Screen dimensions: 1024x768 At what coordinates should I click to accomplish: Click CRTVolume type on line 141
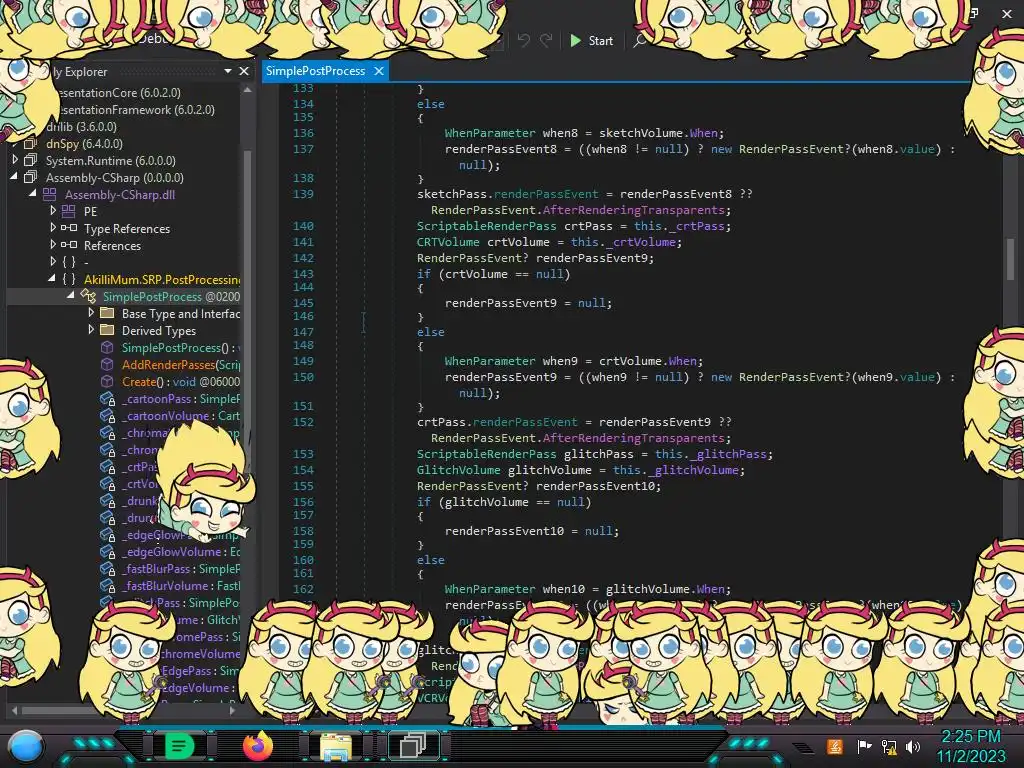pyautogui.click(x=448, y=242)
